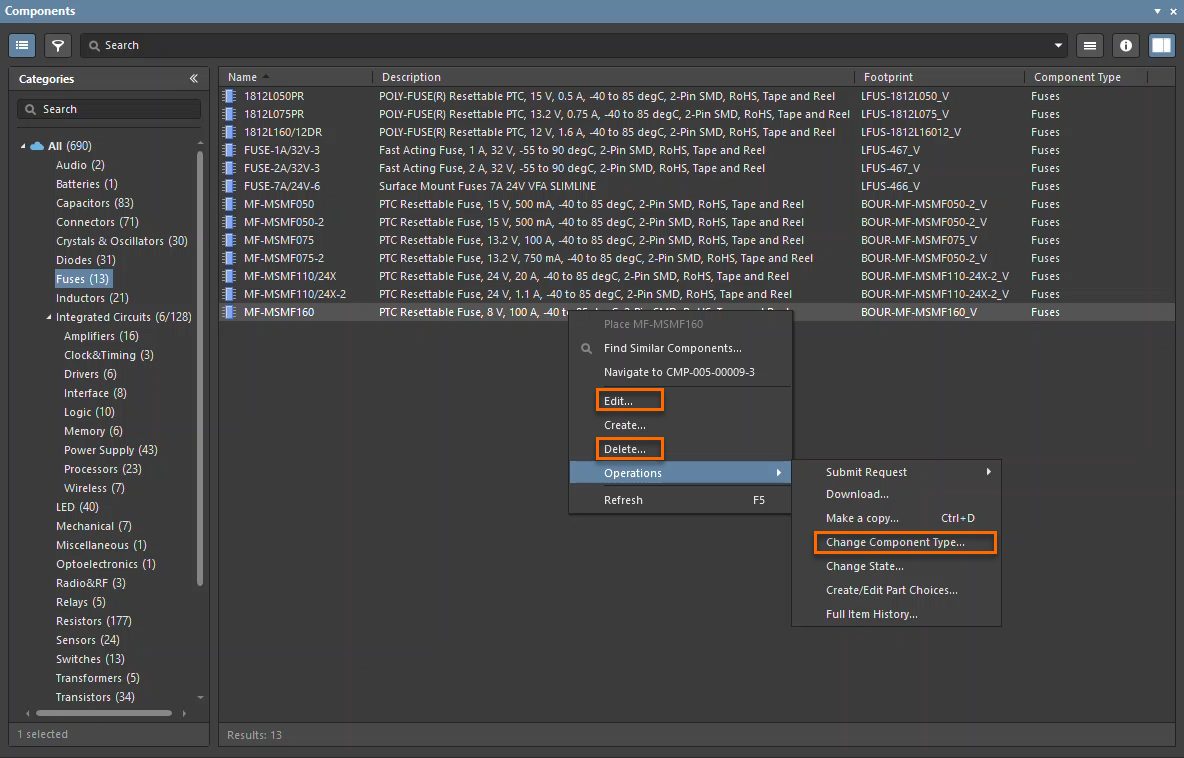Select the MF-MSMF110/24X component icon
This screenshot has height=758, width=1184.
(x=230, y=276)
